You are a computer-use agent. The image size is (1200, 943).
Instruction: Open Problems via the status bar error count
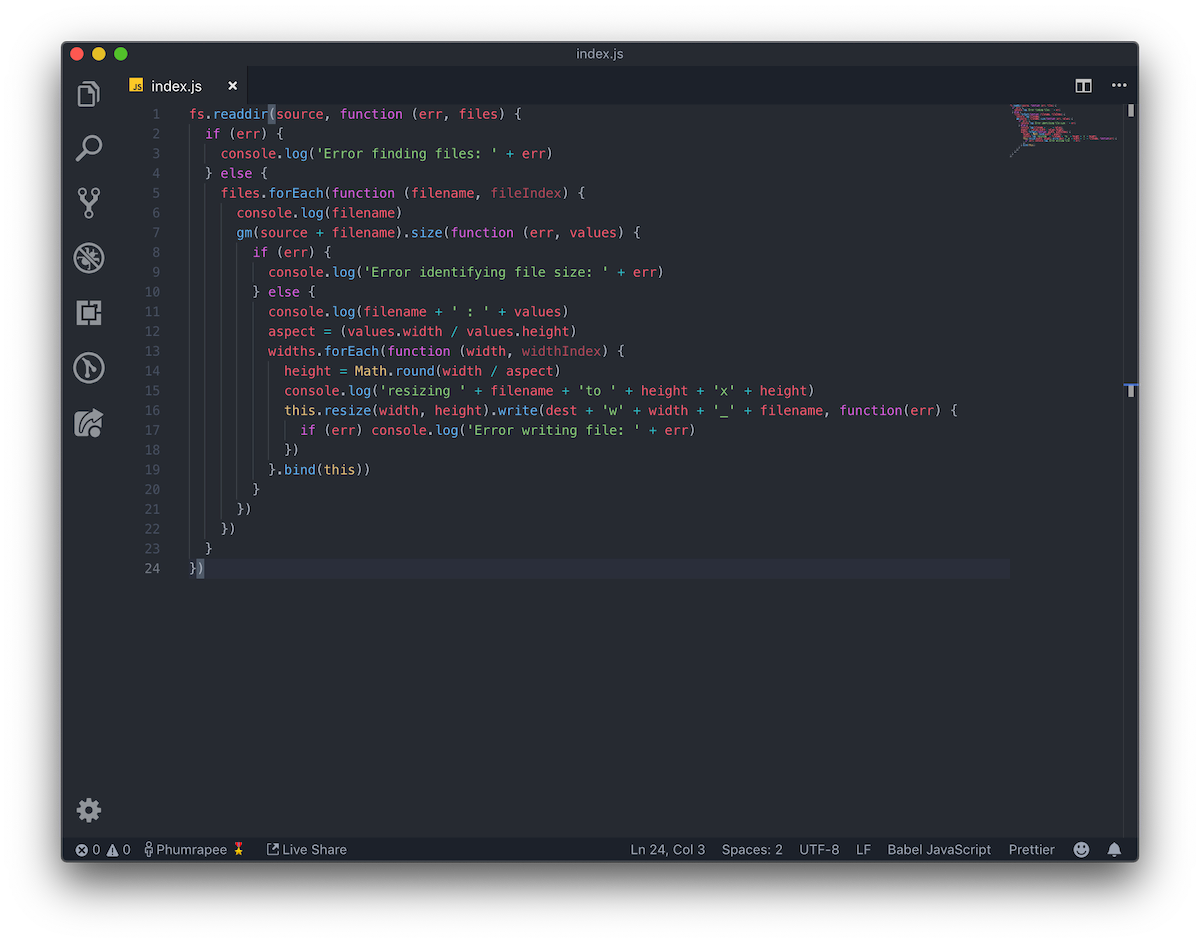tap(88, 850)
